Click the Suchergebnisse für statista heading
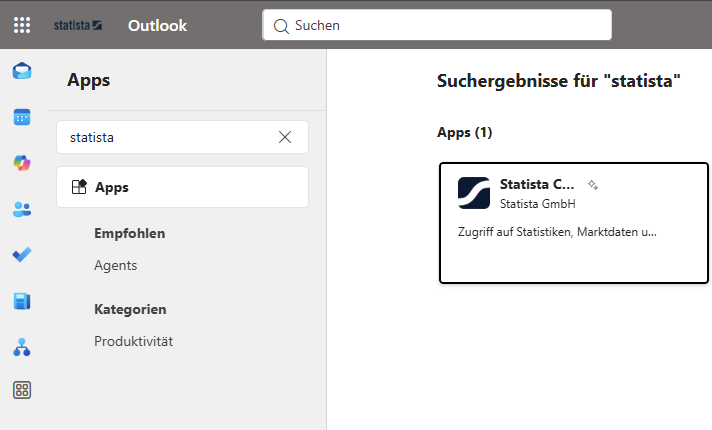The height and width of the screenshot is (430, 712). point(559,81)
